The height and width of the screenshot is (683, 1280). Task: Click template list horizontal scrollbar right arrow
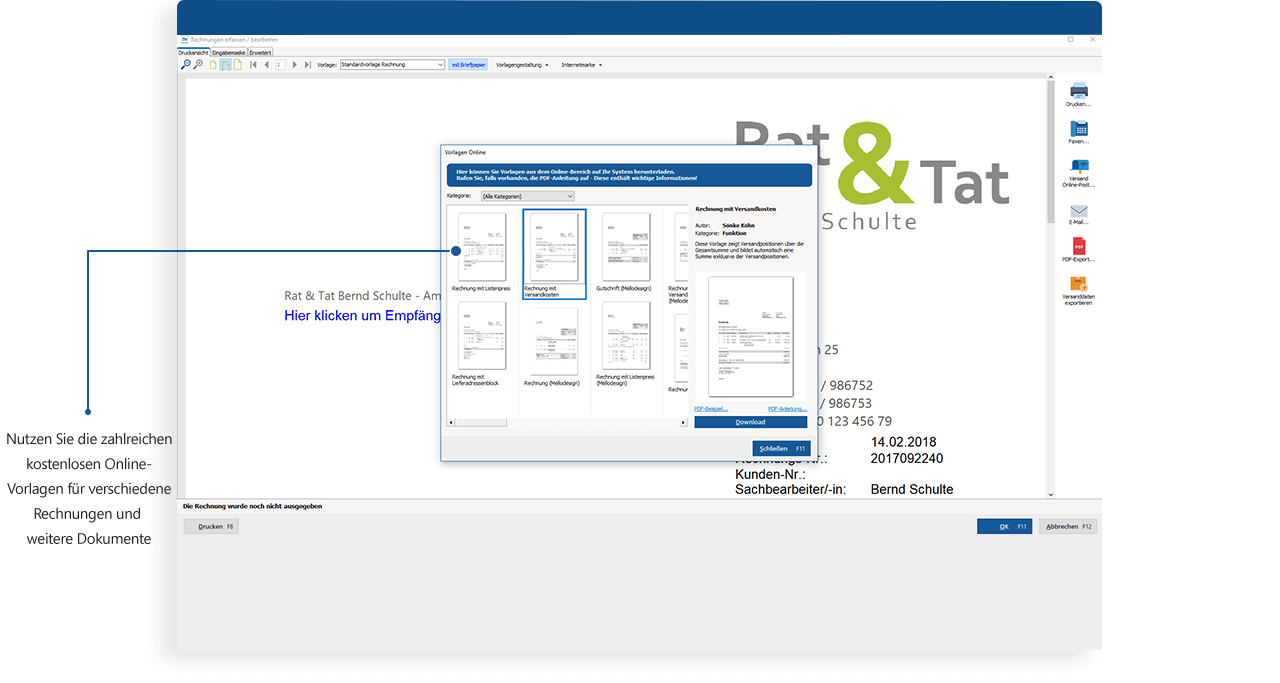[x=684, y=422]
